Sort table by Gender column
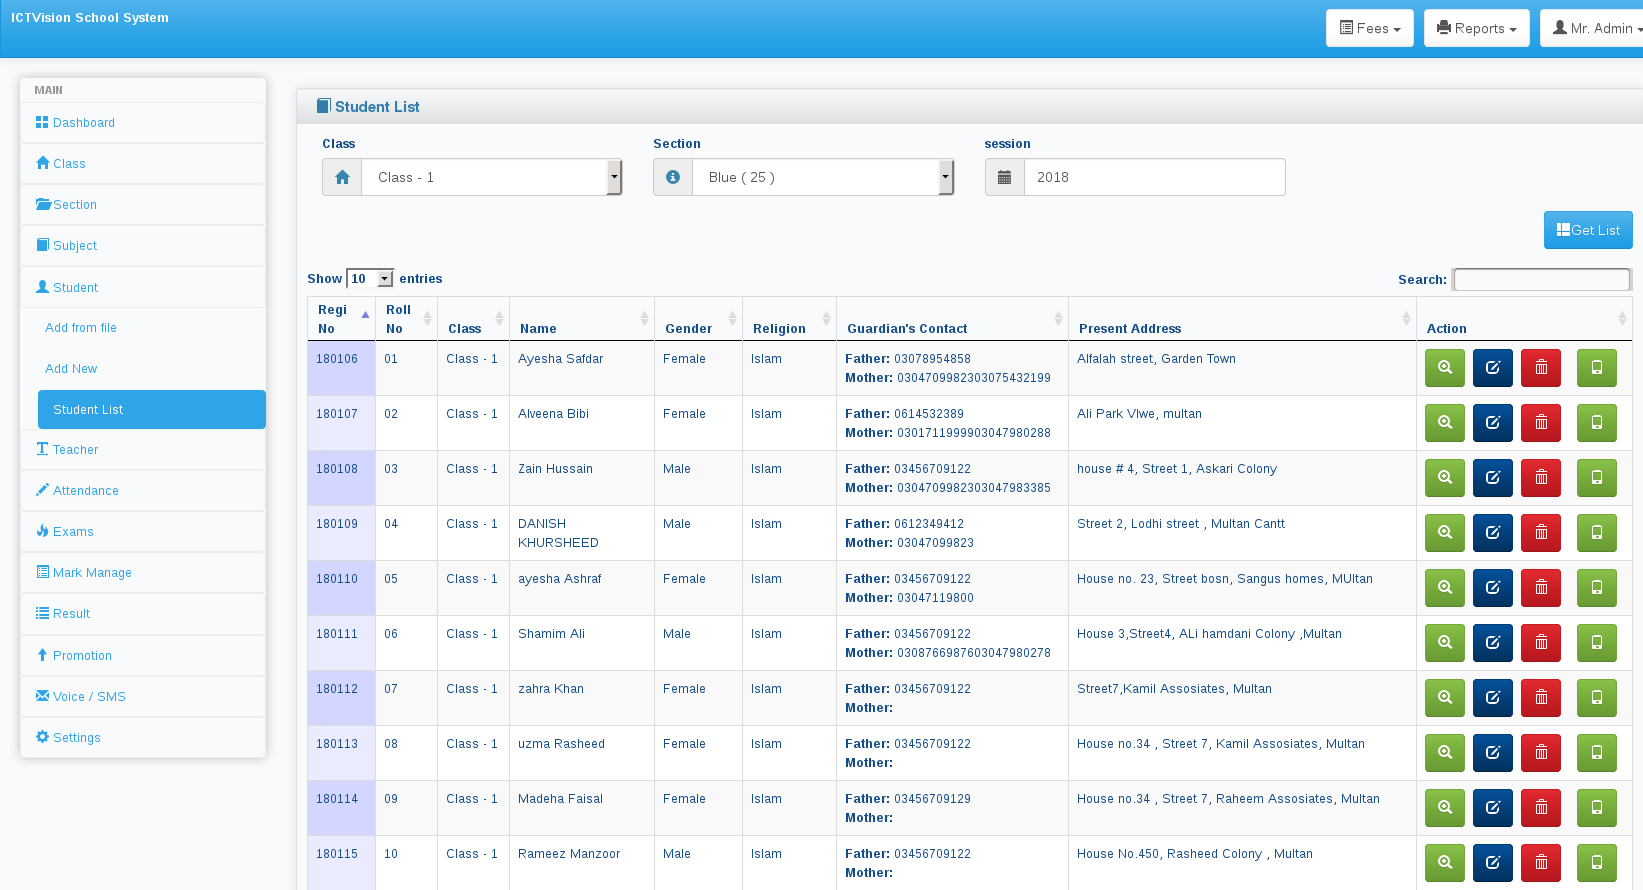The width and height of the screenshot is (1643, 890). coord(698,319)
